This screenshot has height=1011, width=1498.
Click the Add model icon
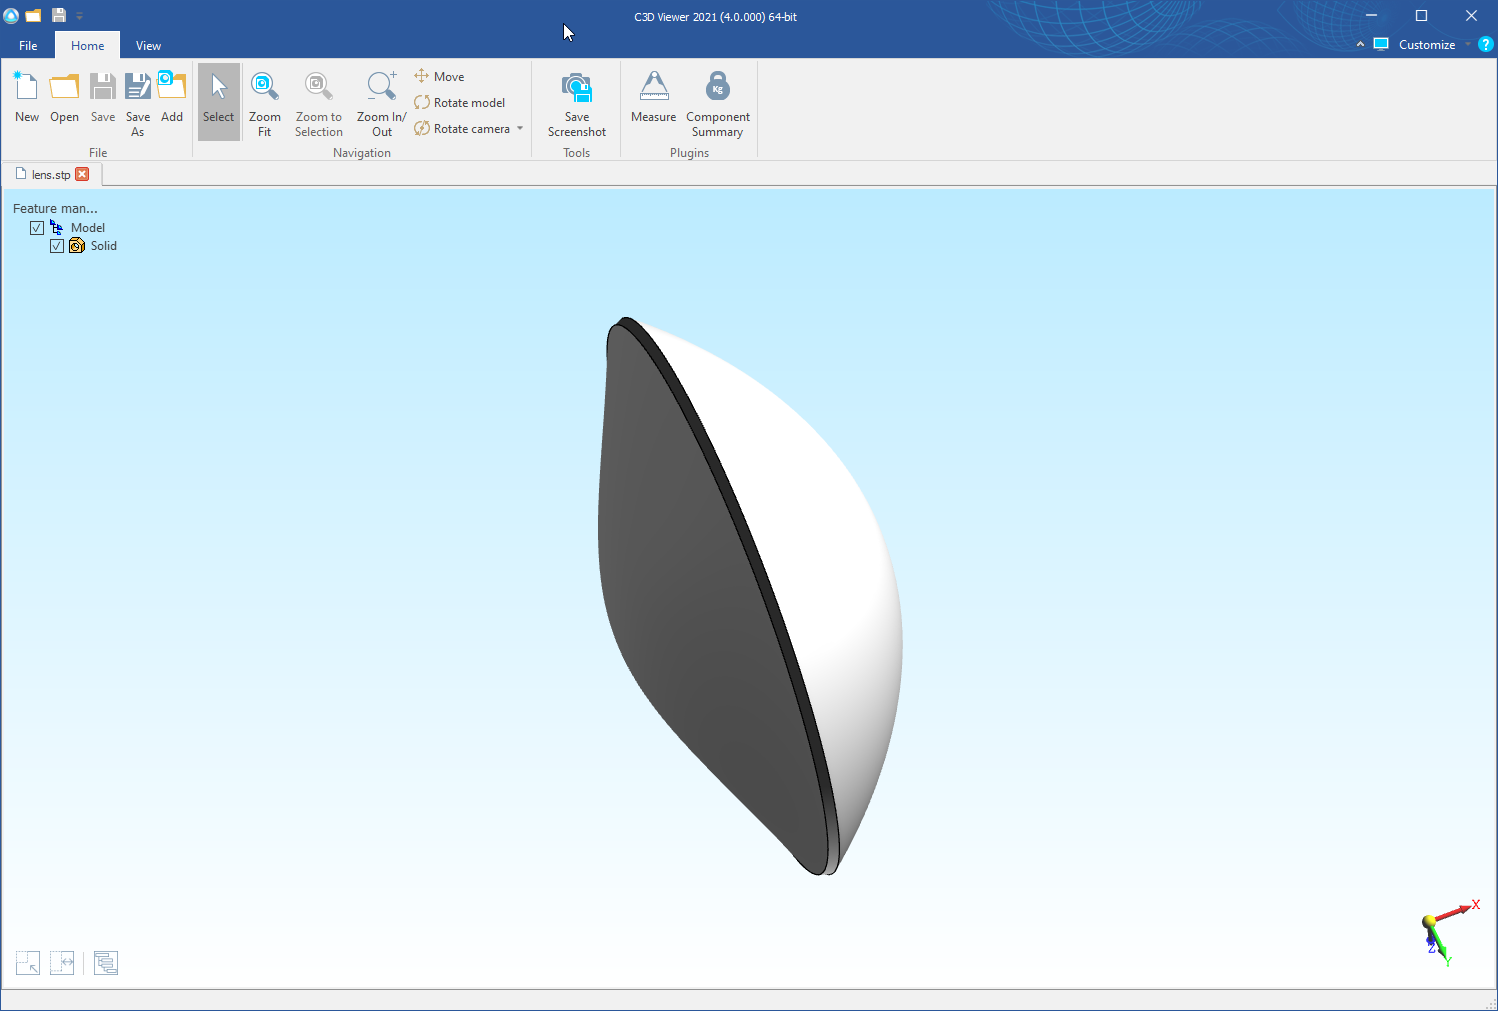[x=172, y=100]
